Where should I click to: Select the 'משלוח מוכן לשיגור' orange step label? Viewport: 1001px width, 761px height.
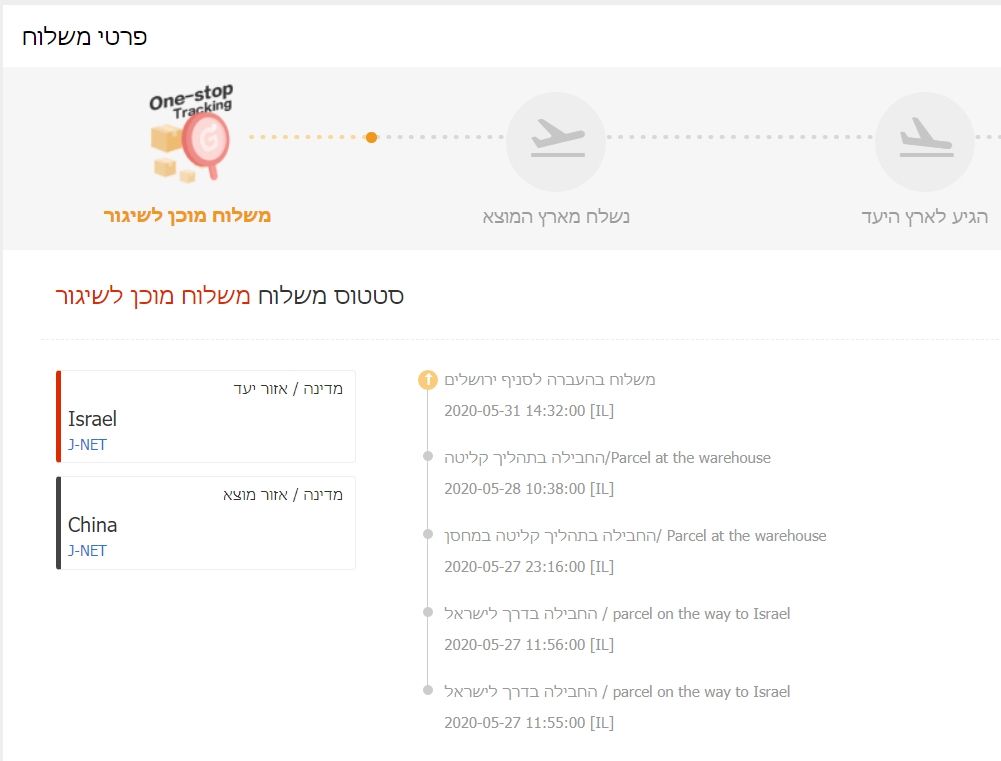187,216
